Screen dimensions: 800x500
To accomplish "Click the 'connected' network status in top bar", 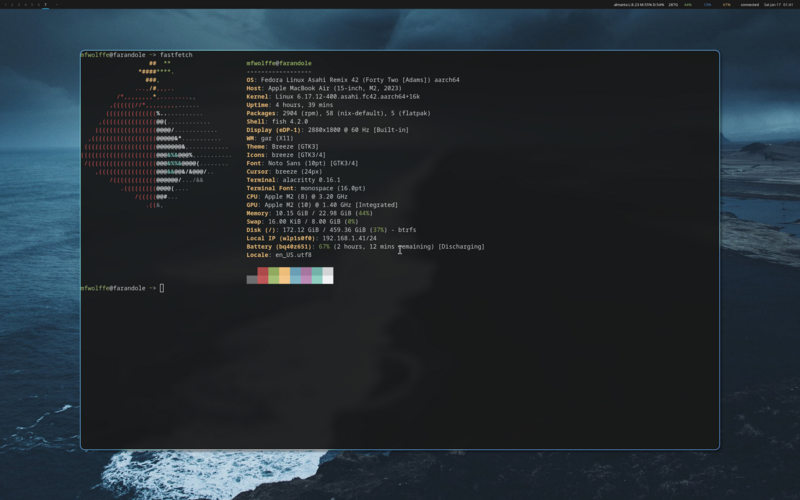I will pos(750,5).
